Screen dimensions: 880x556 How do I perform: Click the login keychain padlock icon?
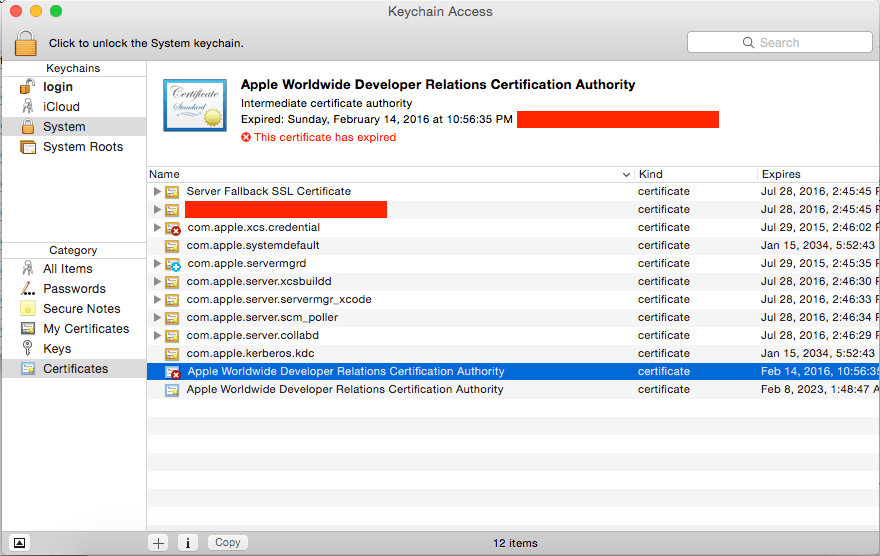click(x=27, y=86)
